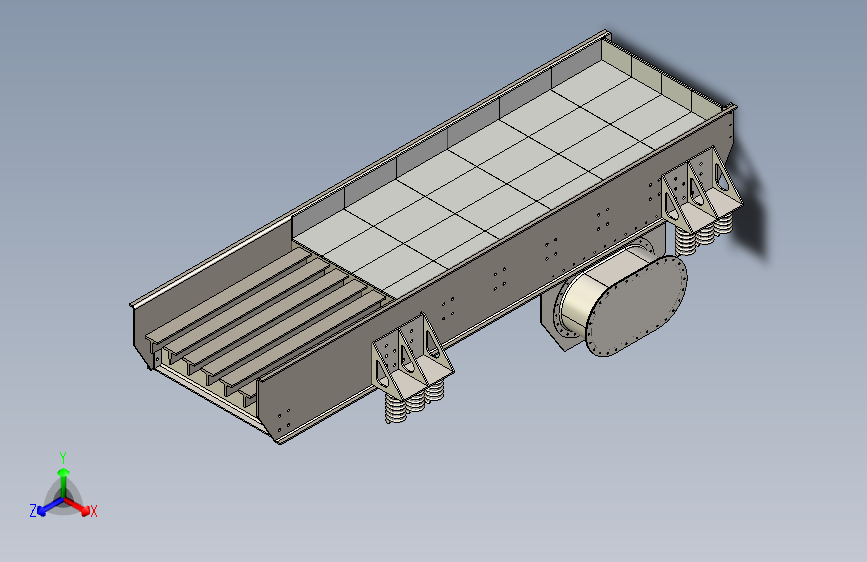This screenshot has height=562, width=867.
Task: Click the blue Z axis on the triad
Action: 46,507
